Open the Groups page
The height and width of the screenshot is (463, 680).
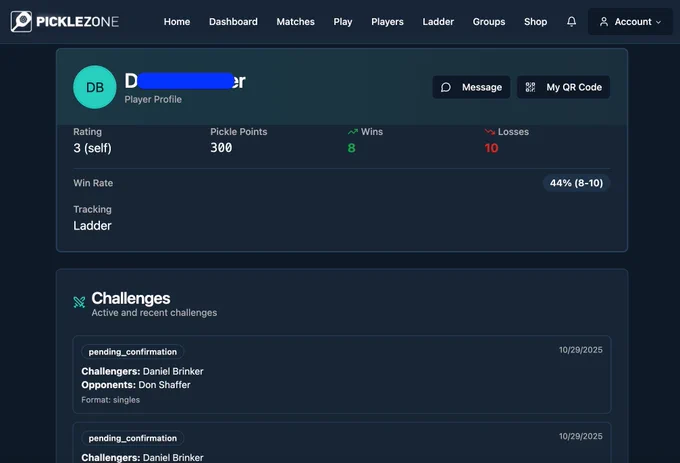[489, 22]
